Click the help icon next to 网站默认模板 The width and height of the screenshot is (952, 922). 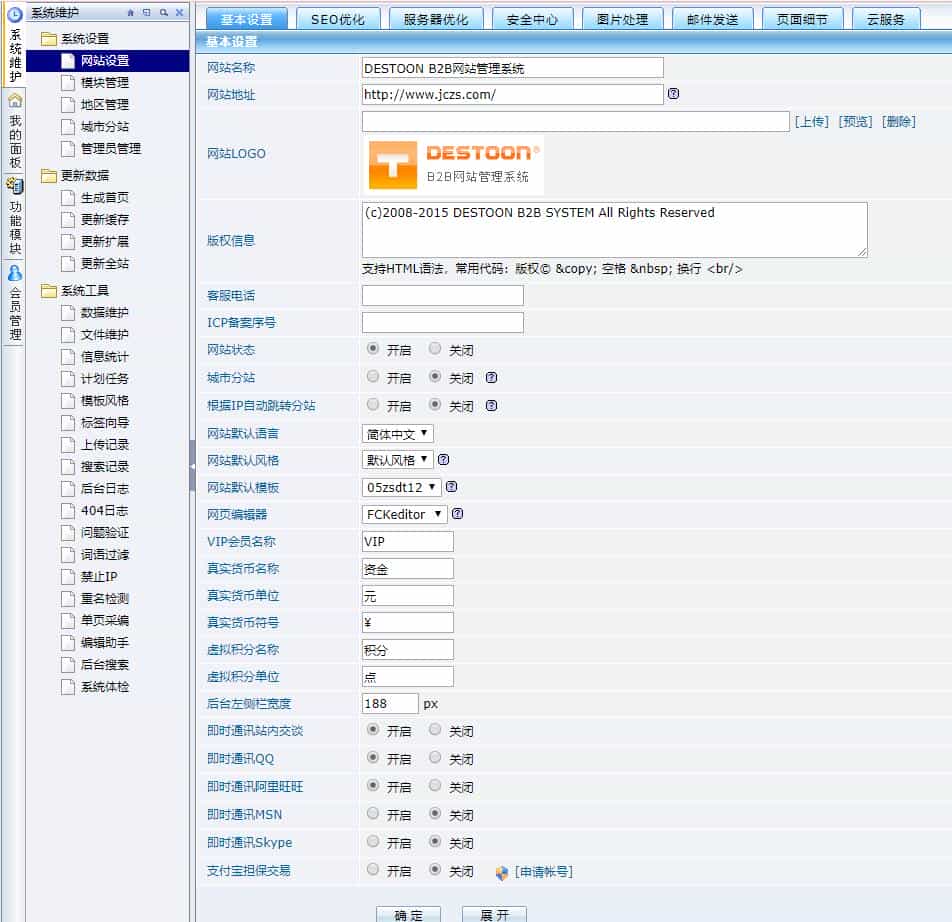[452, 487]
